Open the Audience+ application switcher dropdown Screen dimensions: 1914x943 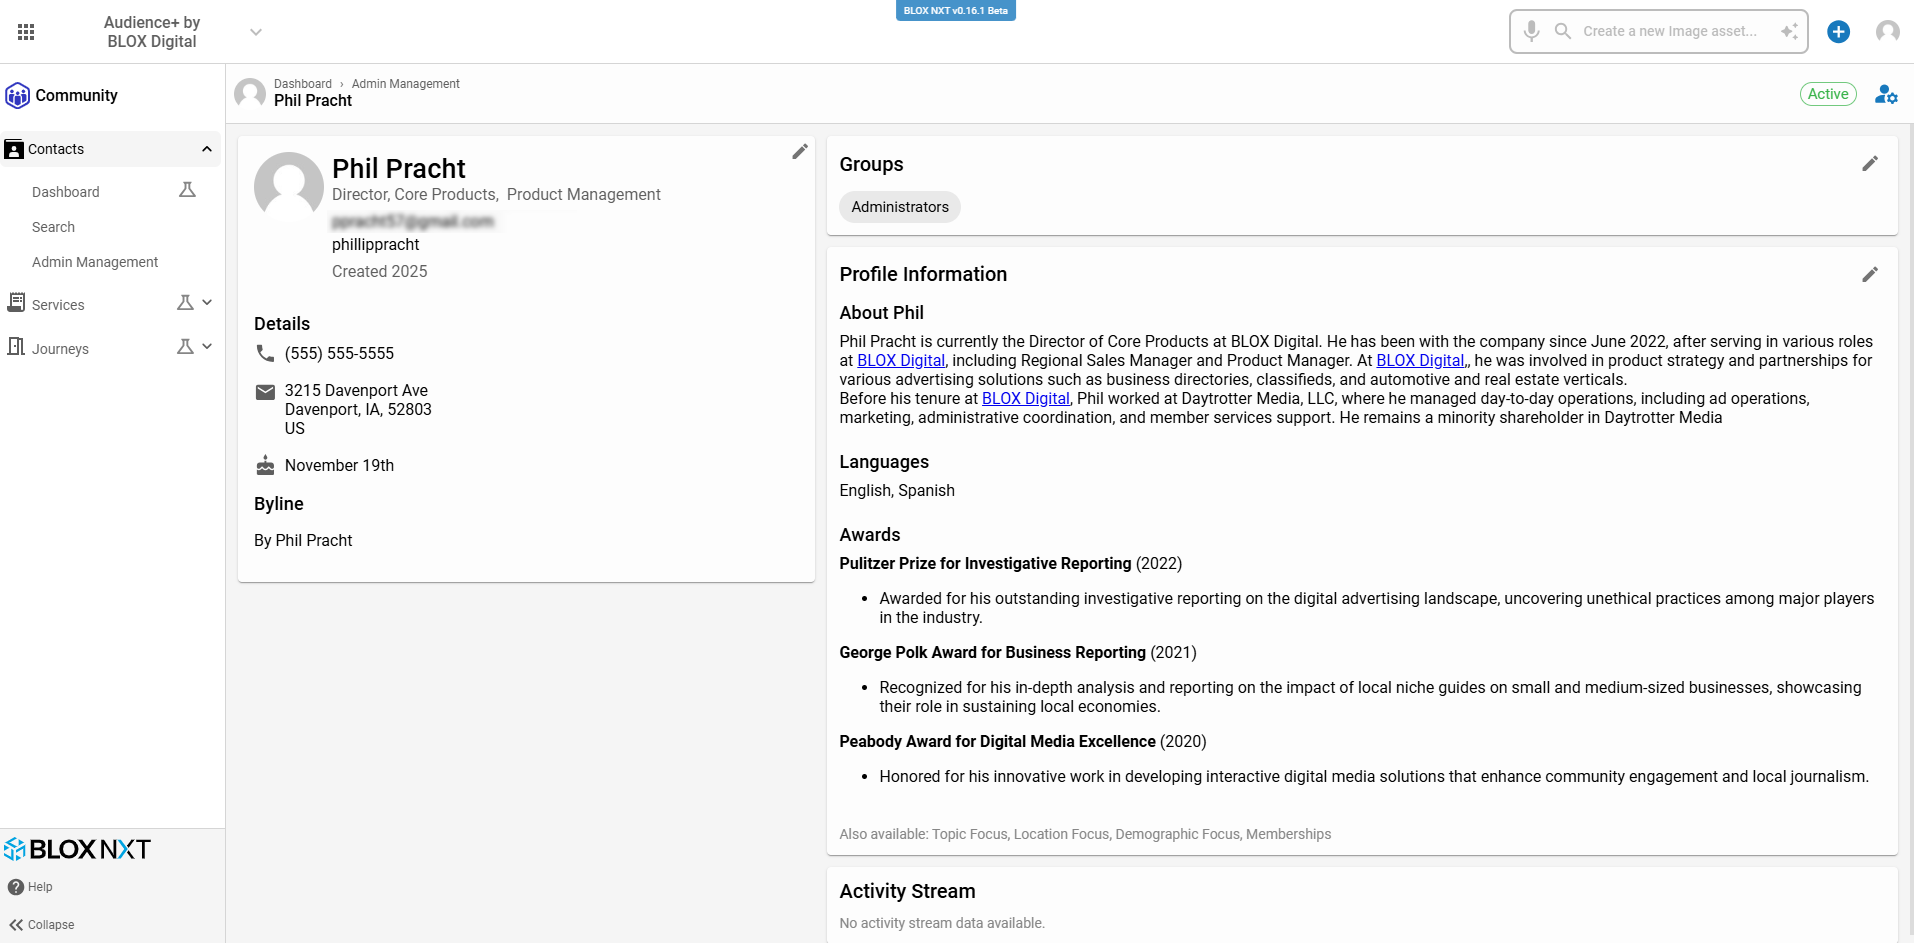tap(256, 32)
